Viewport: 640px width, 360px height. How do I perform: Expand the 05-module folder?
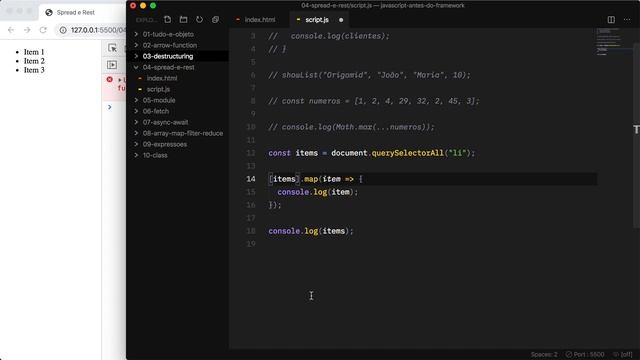136,100
